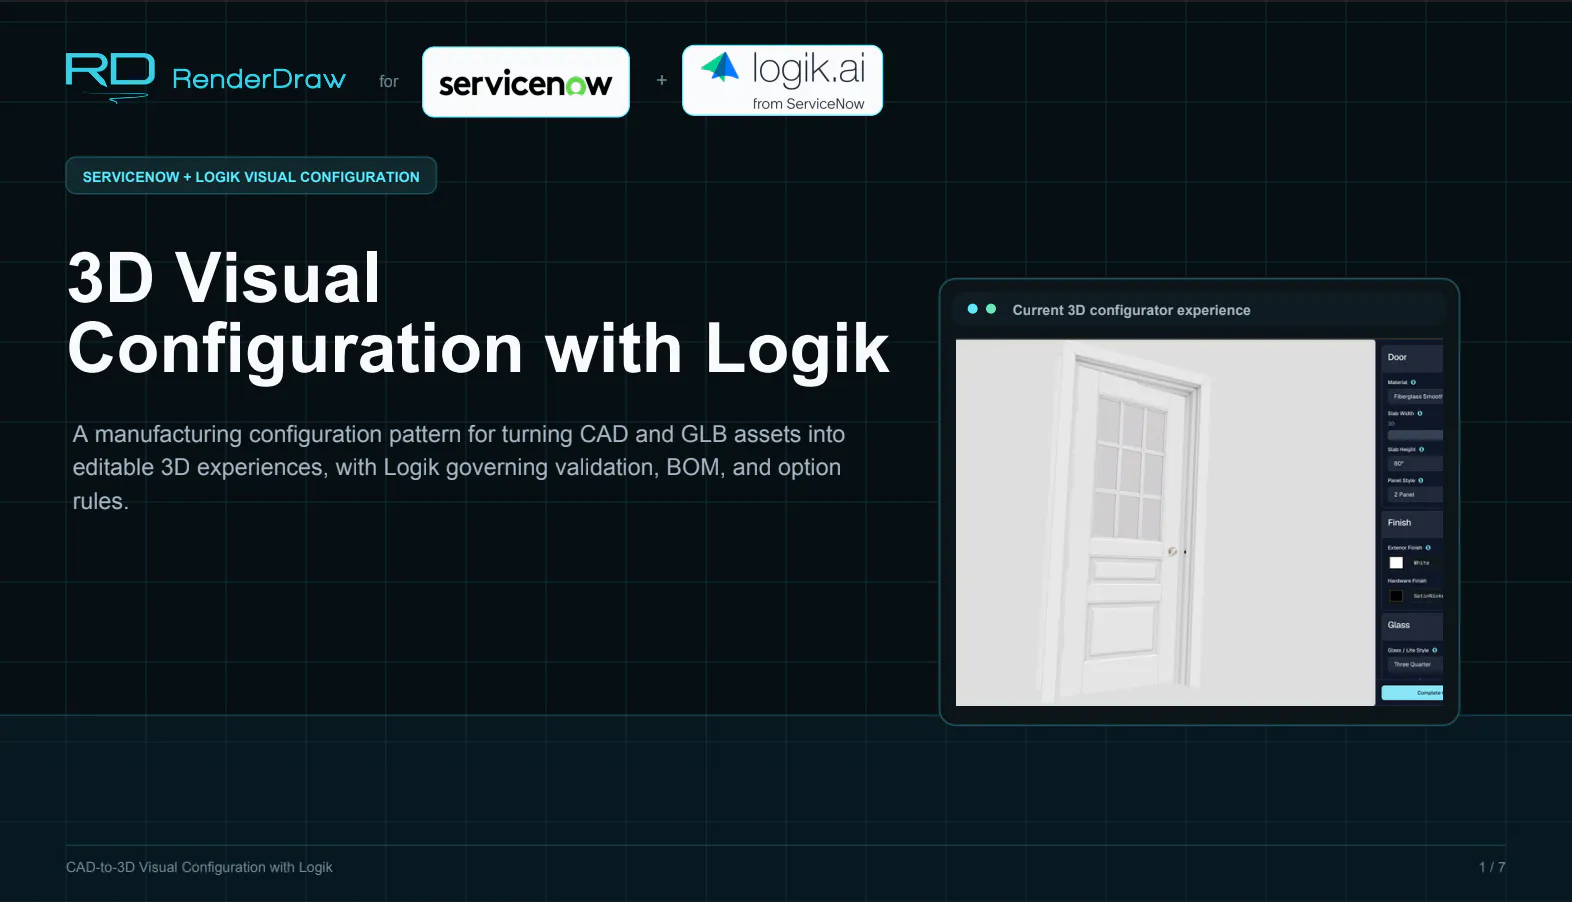Click the Servicenow + Logik Visual Configuration badge

[x=251, y=176]
